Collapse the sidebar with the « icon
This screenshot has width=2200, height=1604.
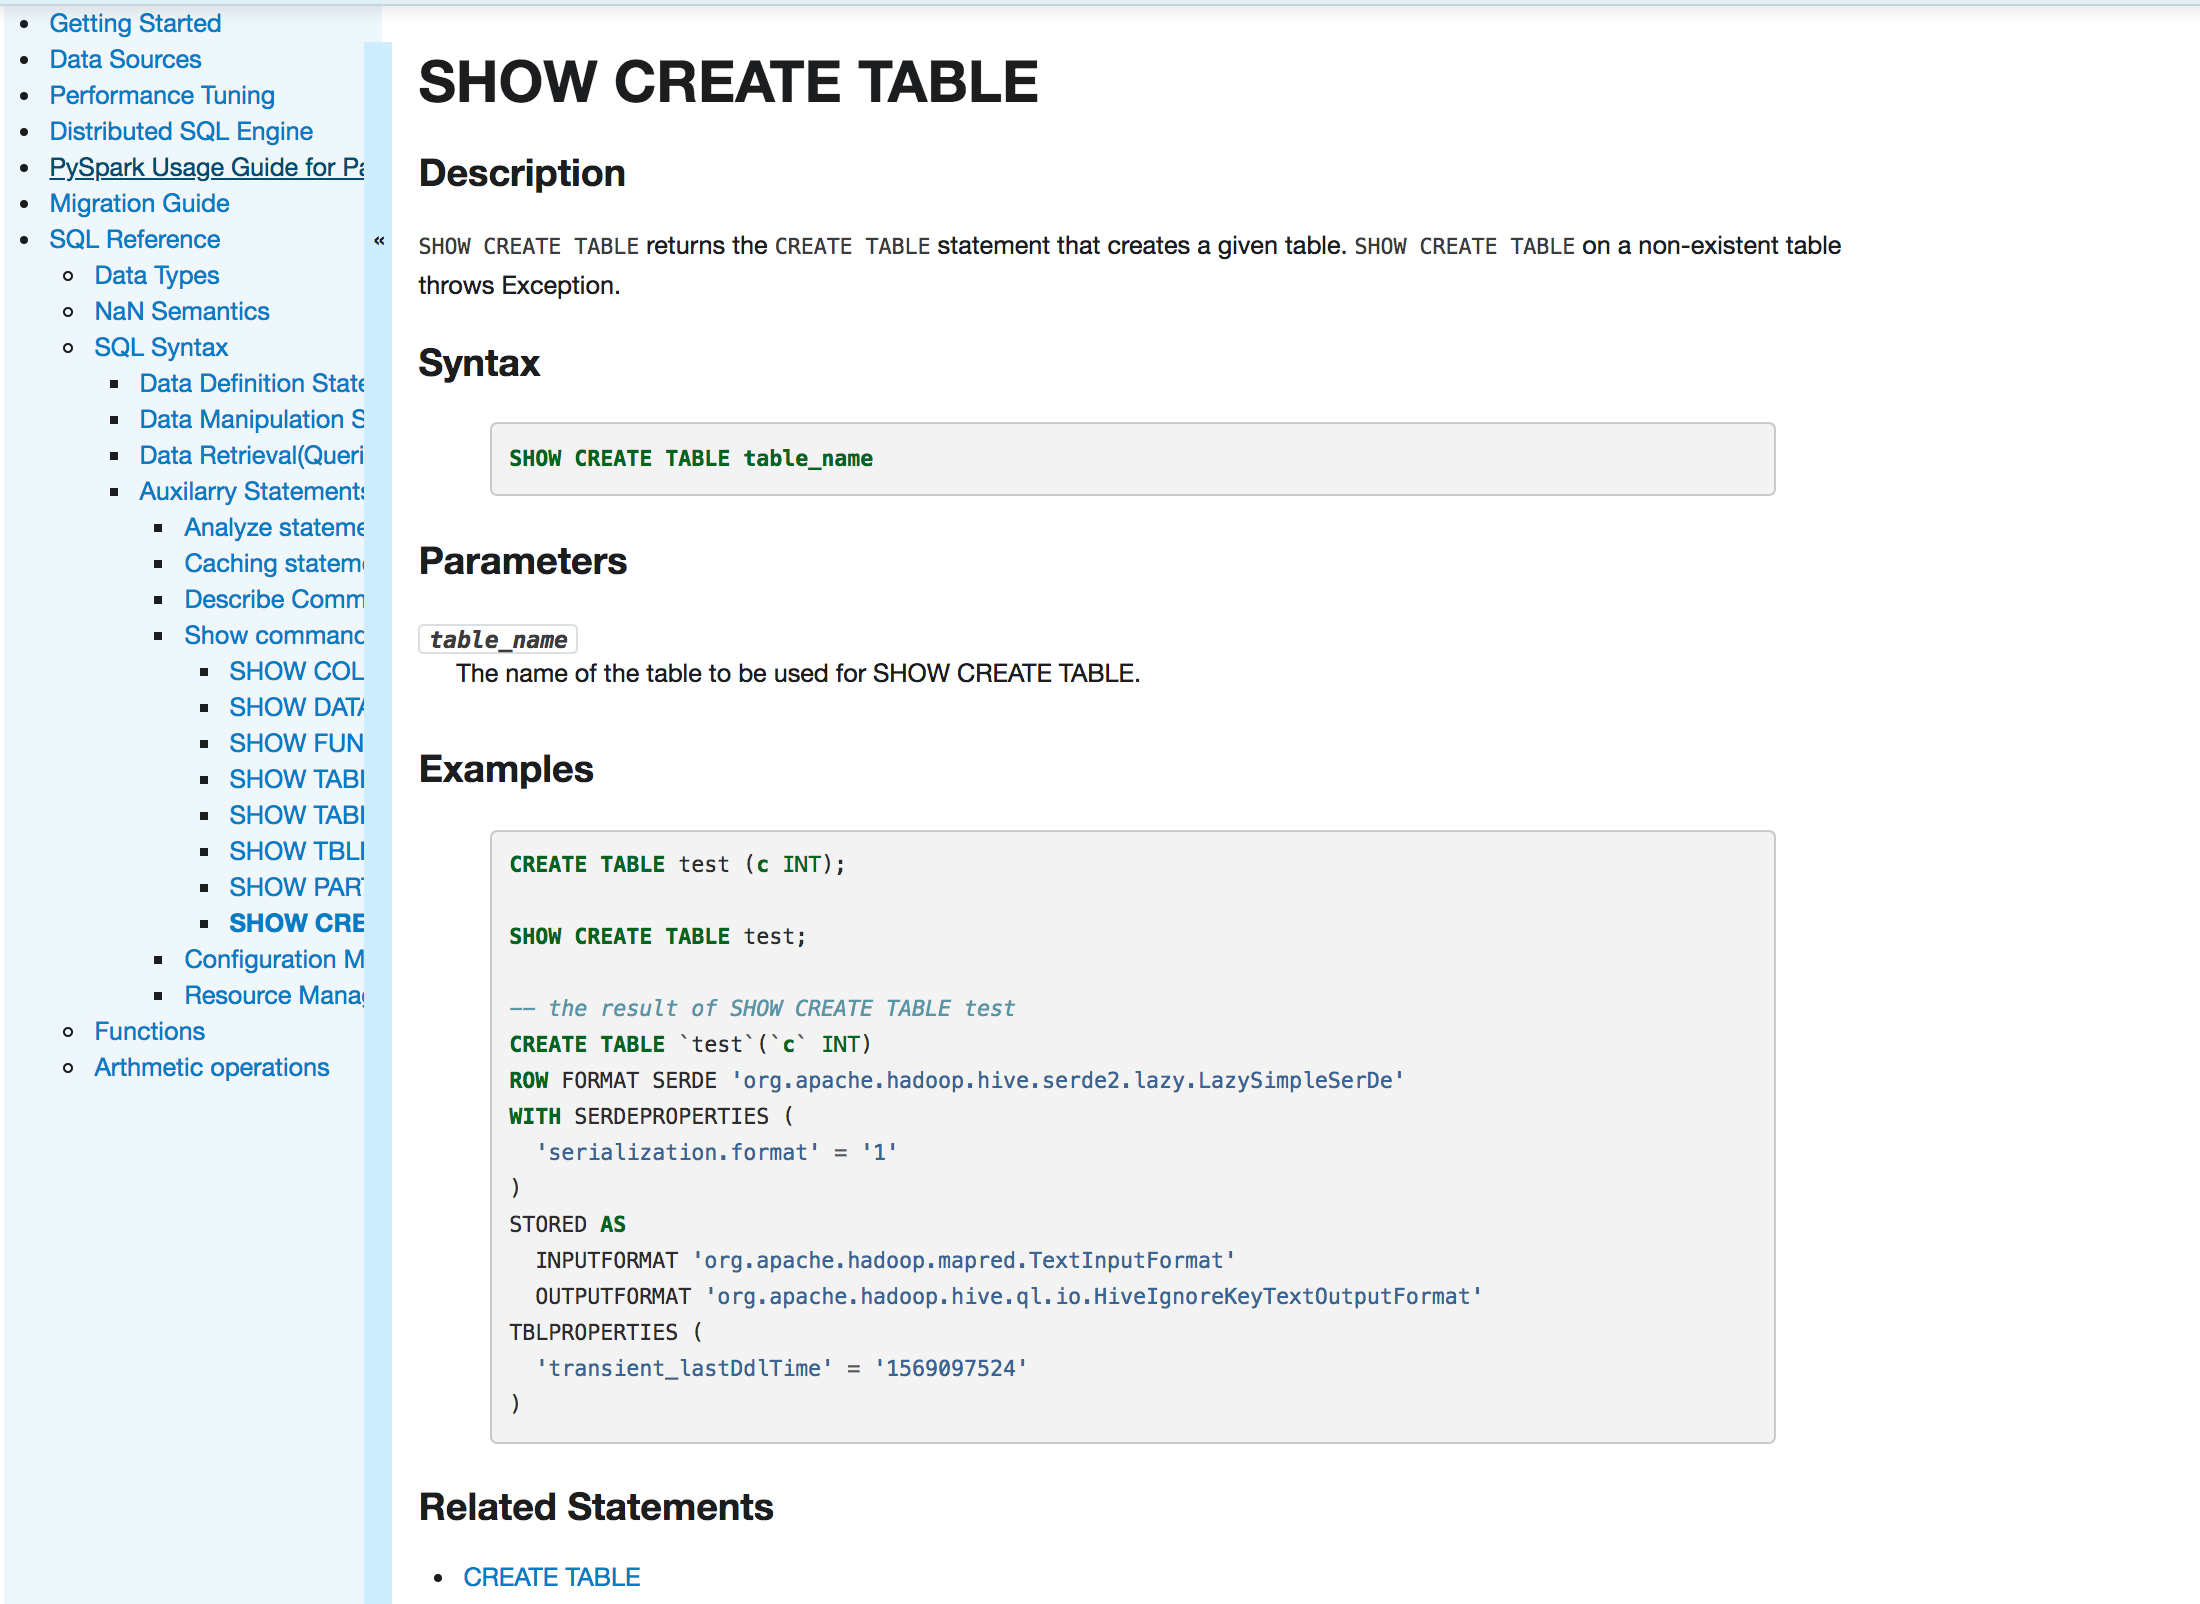click(379, 240)
